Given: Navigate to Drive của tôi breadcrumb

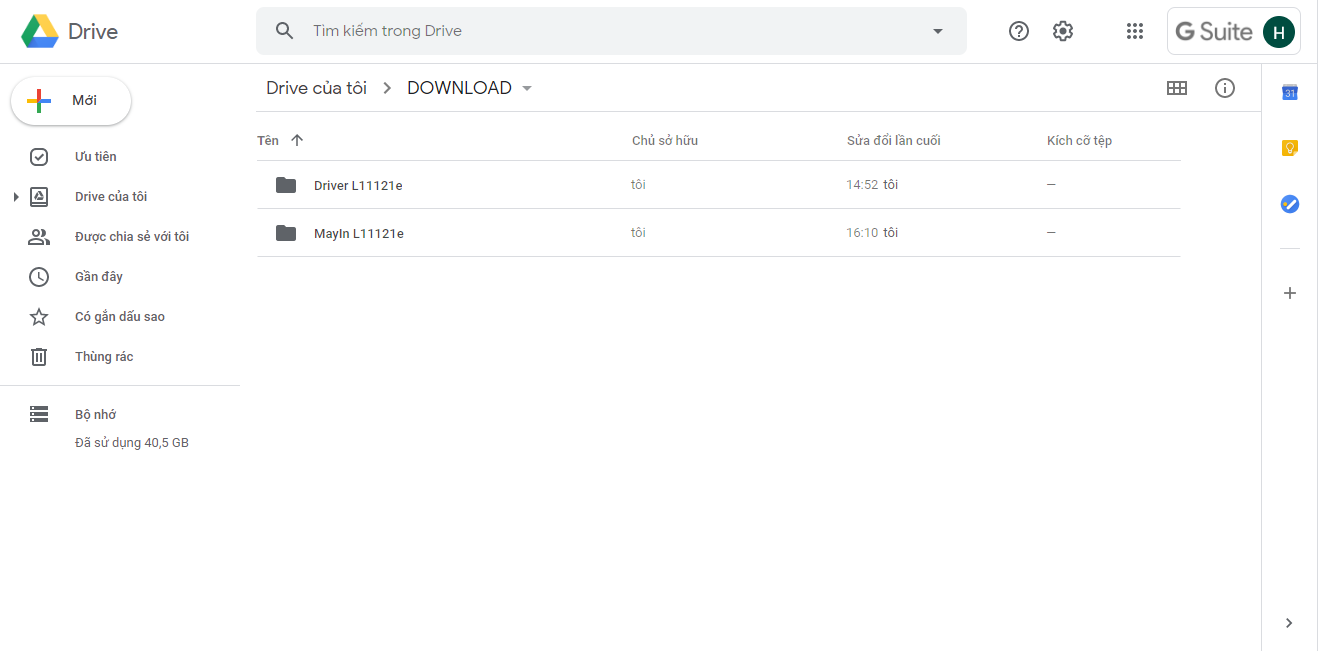Looking at the screenshot, I should (316, 88).
